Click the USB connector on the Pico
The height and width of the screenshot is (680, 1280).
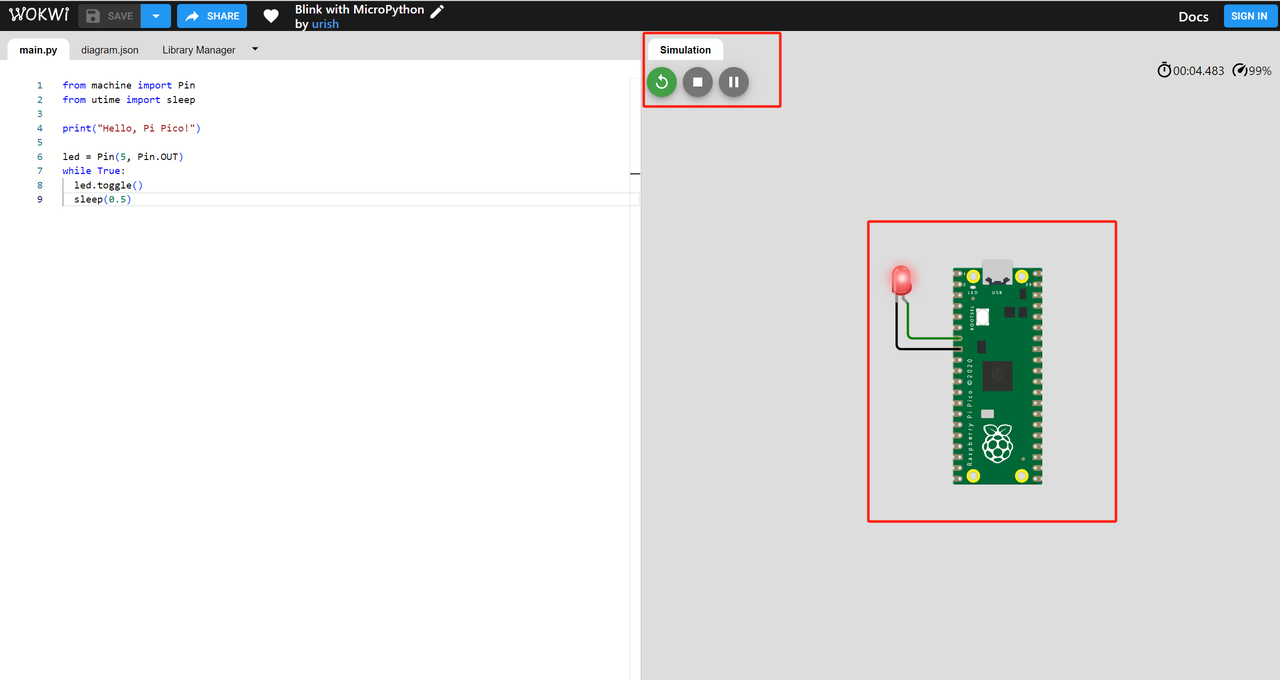997,271
